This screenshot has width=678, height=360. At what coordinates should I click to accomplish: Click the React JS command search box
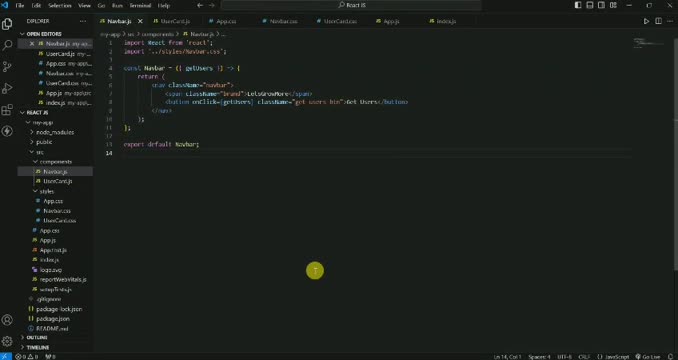[x=351, y=5]
